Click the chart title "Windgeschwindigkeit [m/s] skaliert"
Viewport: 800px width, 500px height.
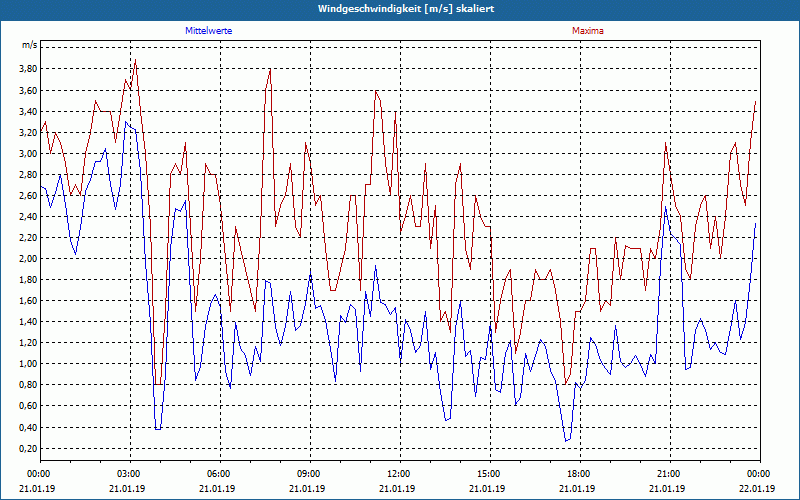406,9
